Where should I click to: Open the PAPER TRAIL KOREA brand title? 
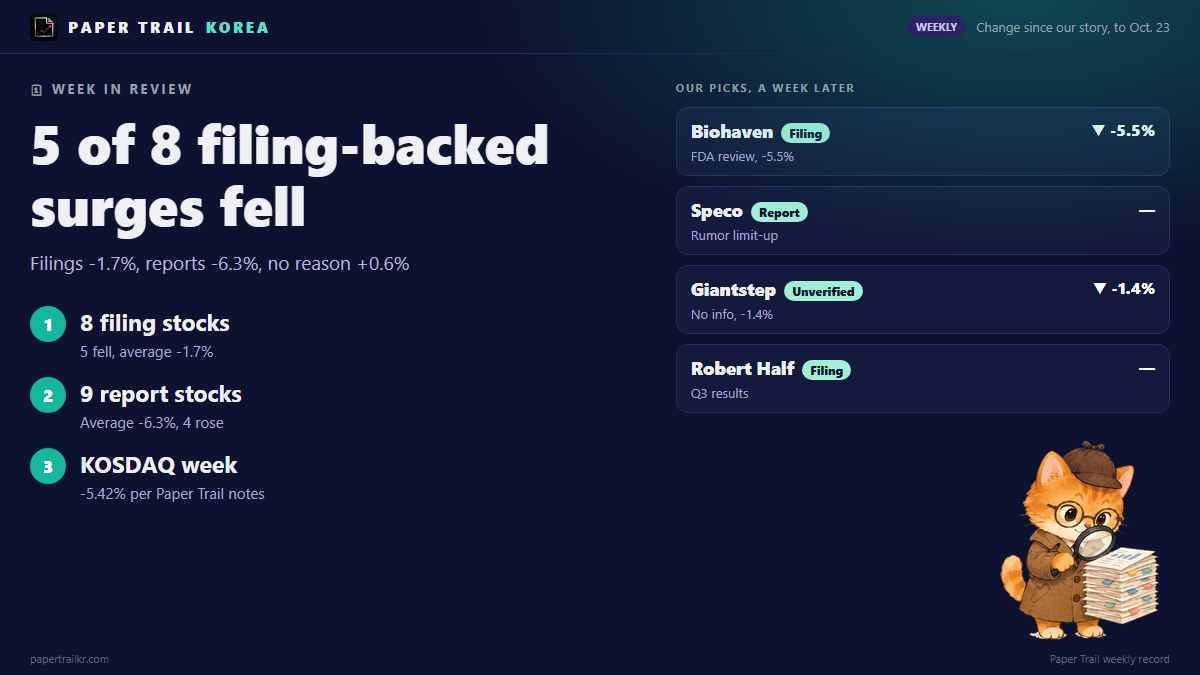(x=168, y=28)
